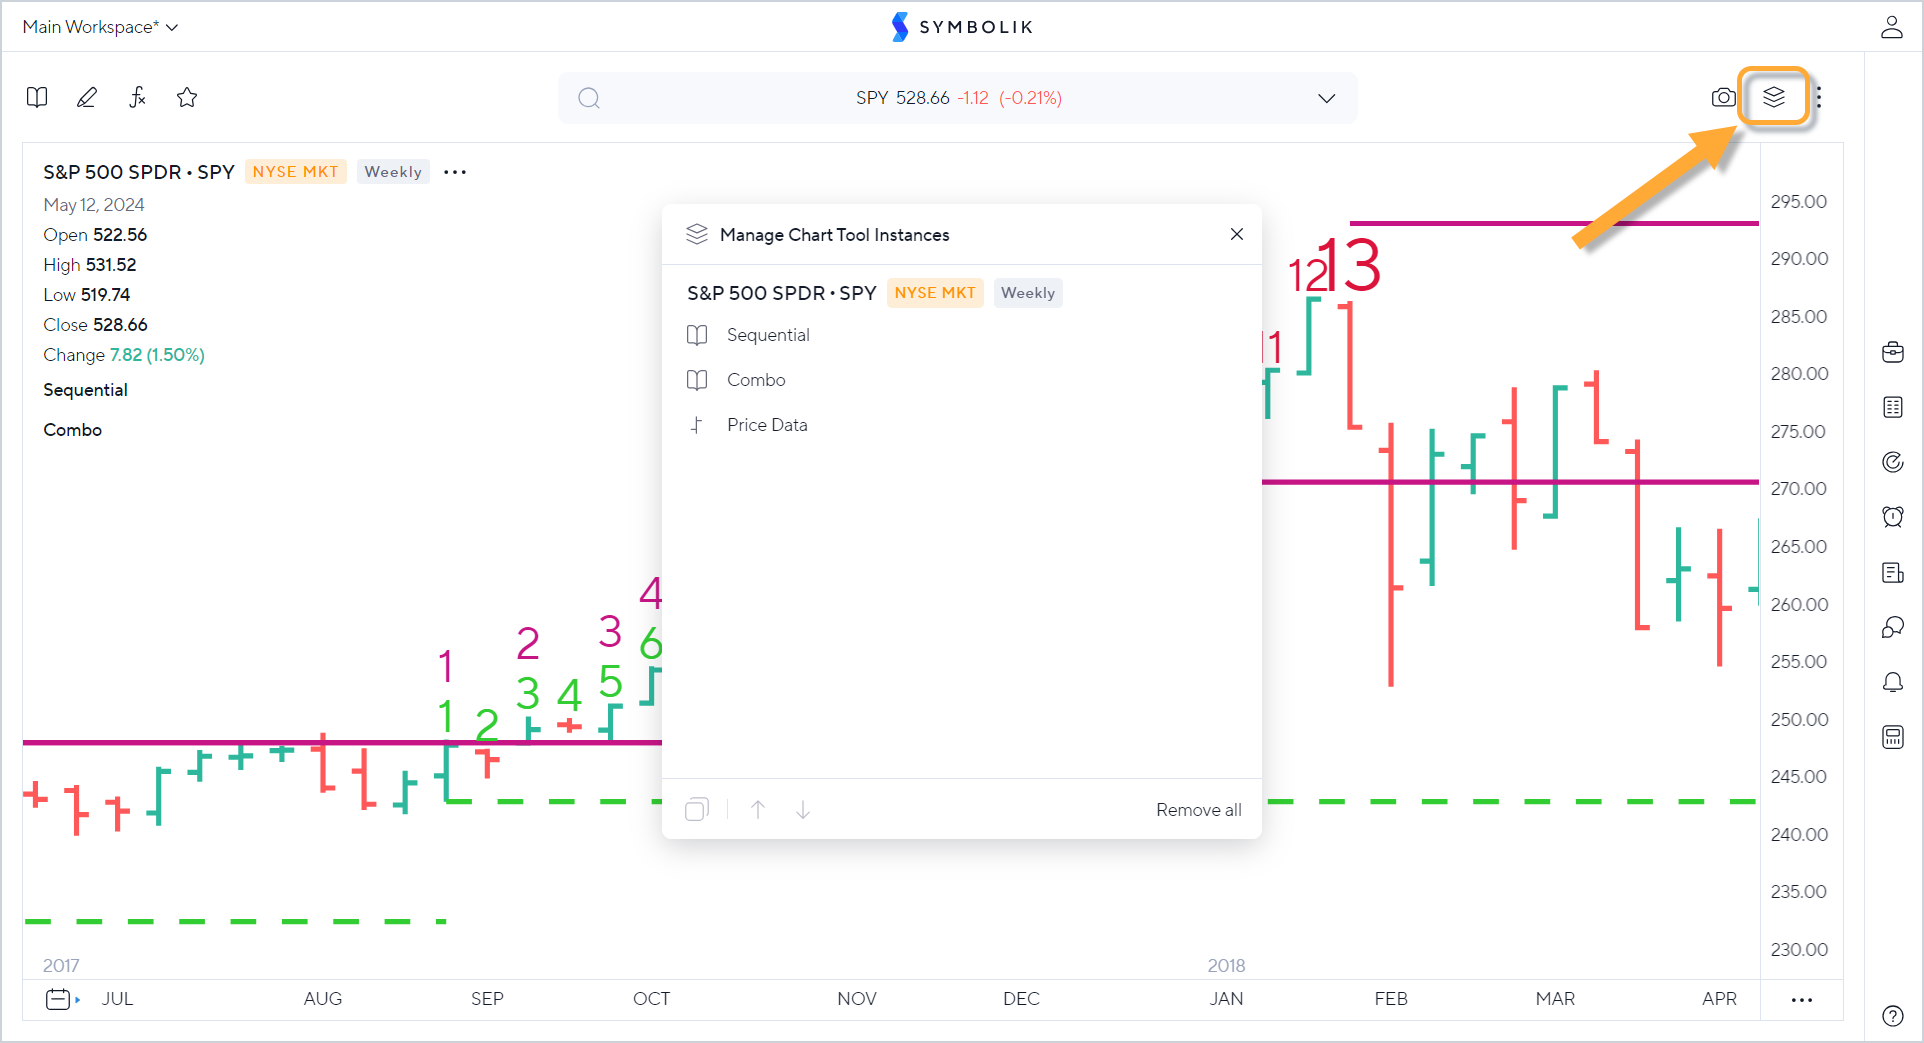Open Manage Chart Tool Instances layers icon
Screen dimensions: 1924x1043
pyautogui.click(x=1774, y=97)
